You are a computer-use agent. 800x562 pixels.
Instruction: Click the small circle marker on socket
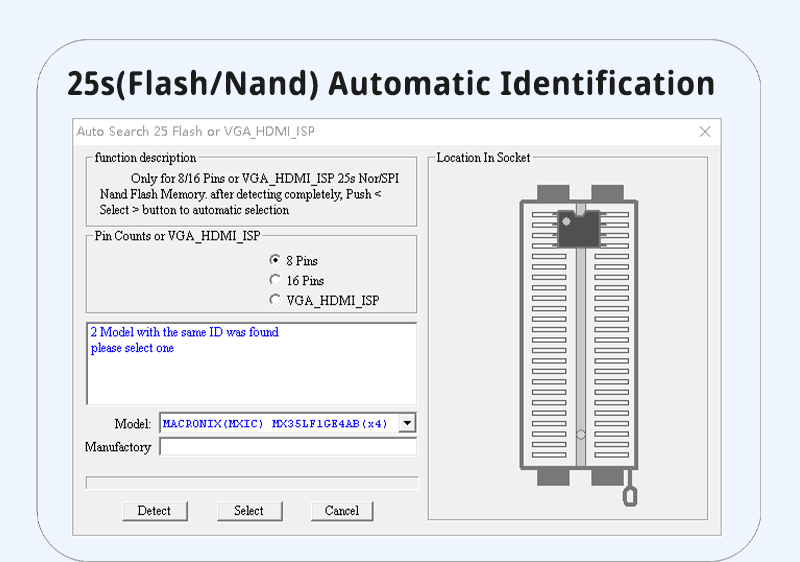[x=581, y=435]
